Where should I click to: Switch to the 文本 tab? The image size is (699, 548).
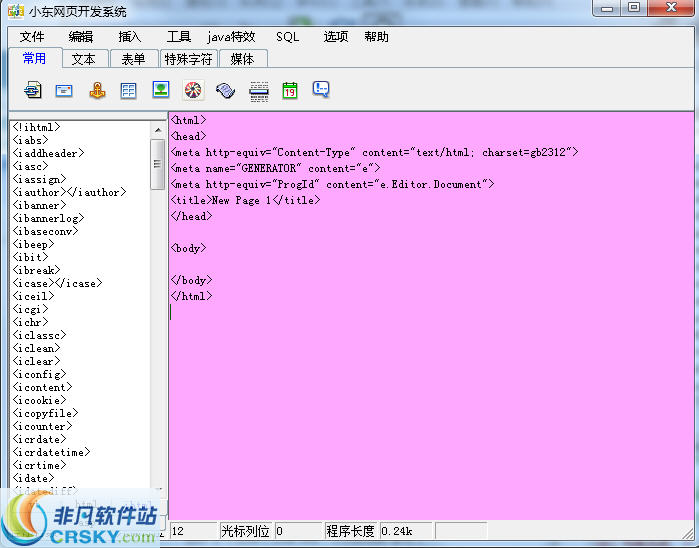(x=84, y=59)
